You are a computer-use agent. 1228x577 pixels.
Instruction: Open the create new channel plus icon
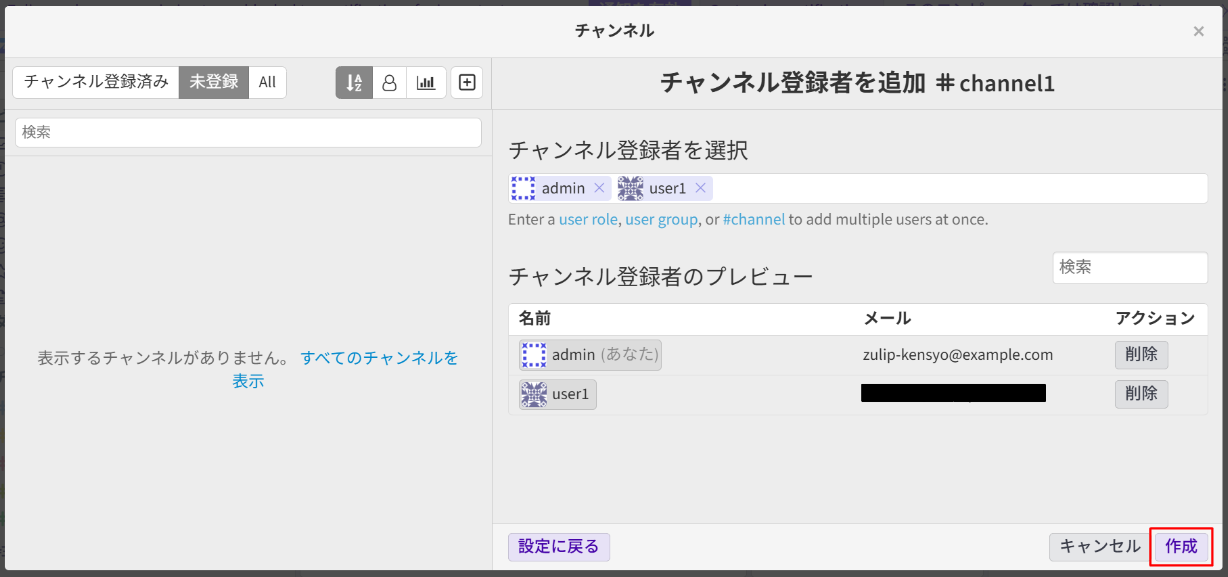pyautogui.click(x=466, y=83)
